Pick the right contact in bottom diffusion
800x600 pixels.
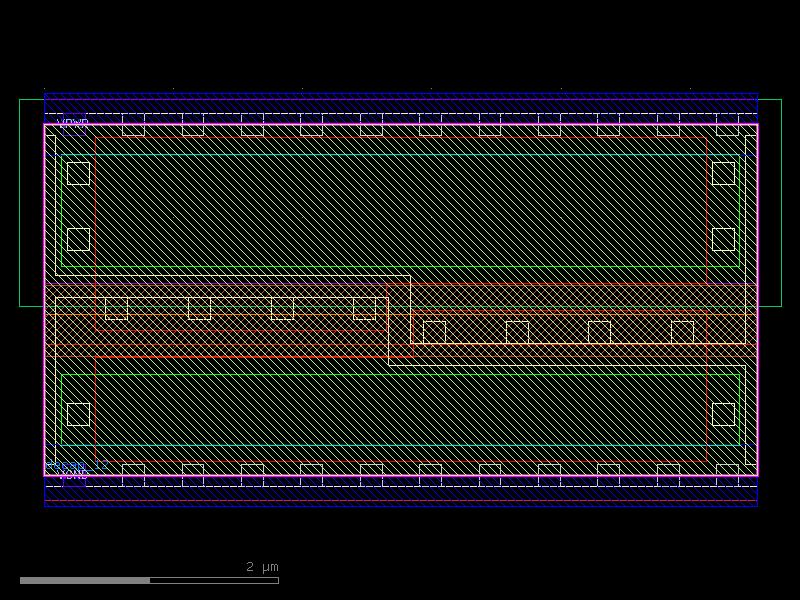click(723, 414)
